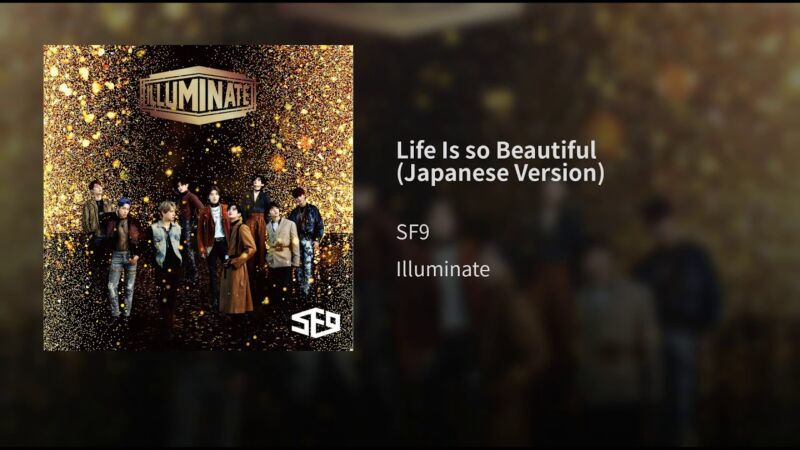Click the gold ILLUMINATE badge logo
Viewport: 800px width, 450px height.
tap(197, 95)
